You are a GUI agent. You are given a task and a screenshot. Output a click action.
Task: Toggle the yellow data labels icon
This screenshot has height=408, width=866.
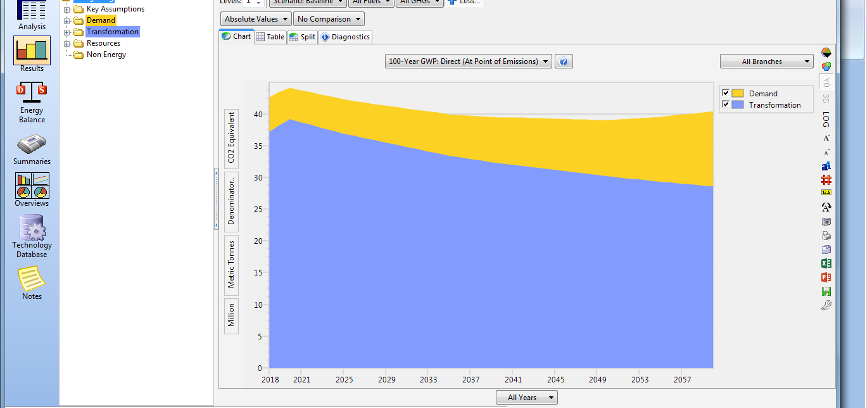(x=826, y=193)
